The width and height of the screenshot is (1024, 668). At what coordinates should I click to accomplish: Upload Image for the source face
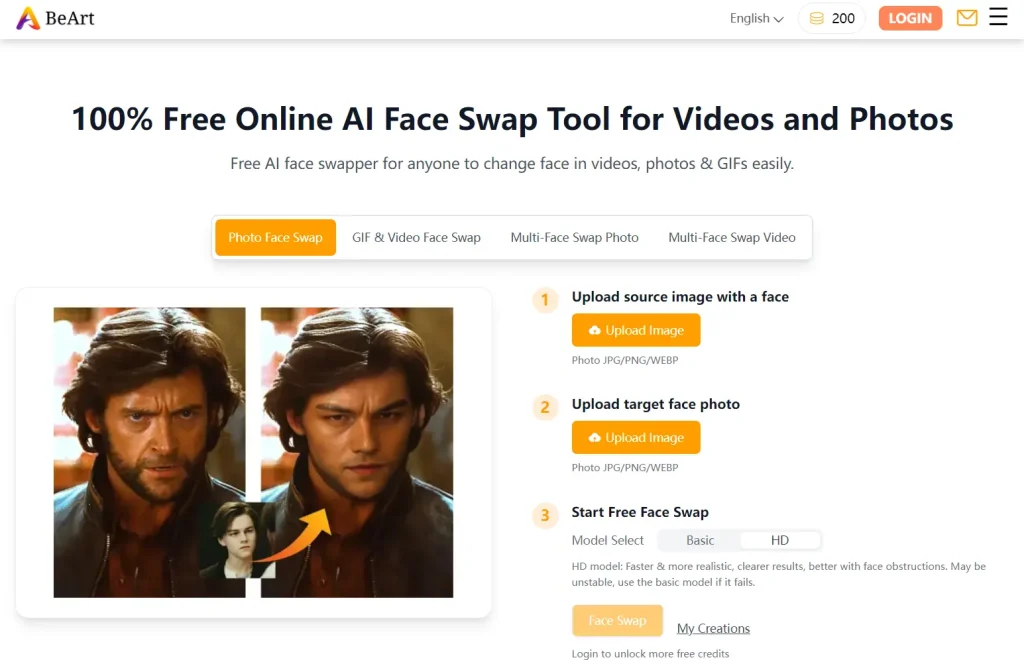pos(636,330)
